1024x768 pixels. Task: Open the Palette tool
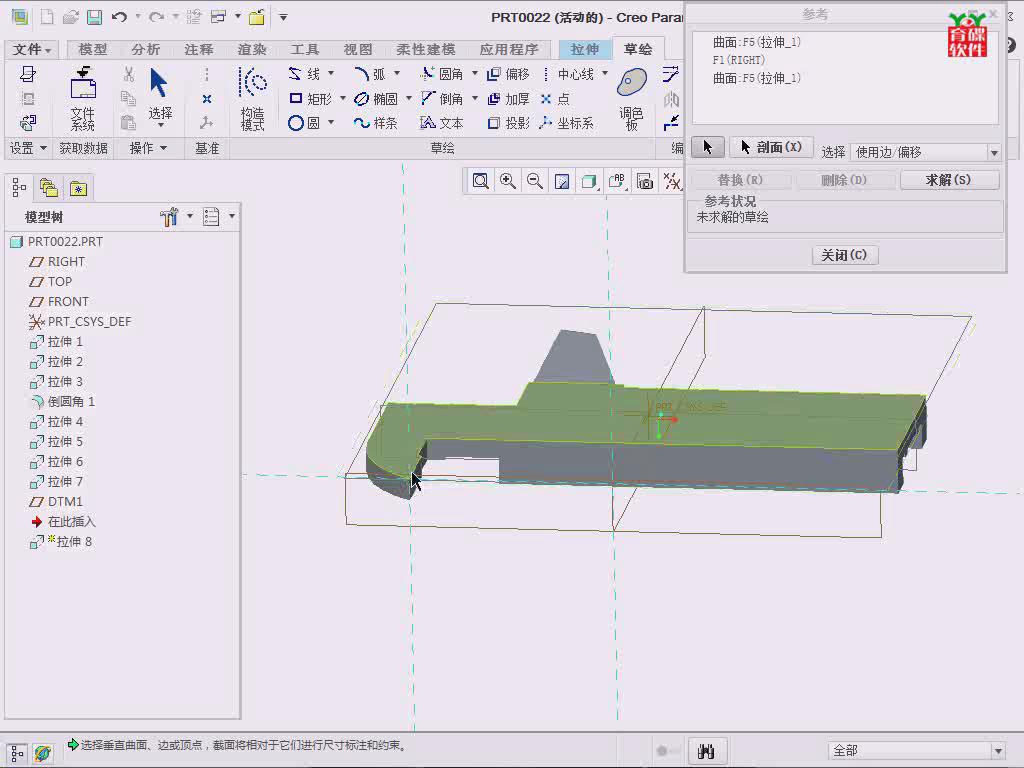632,98
